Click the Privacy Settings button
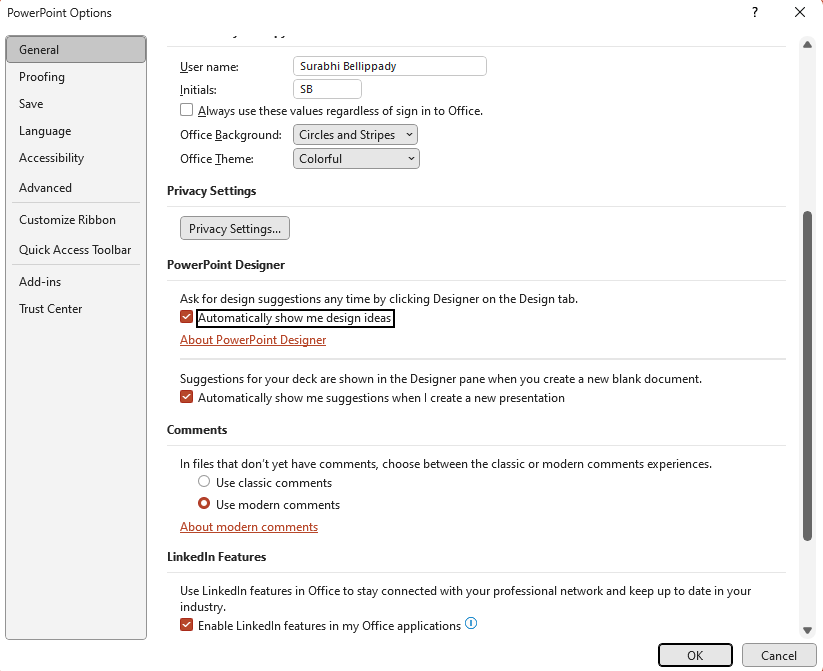This screenshot has width=823, height=671. click(x=234, y=228)
